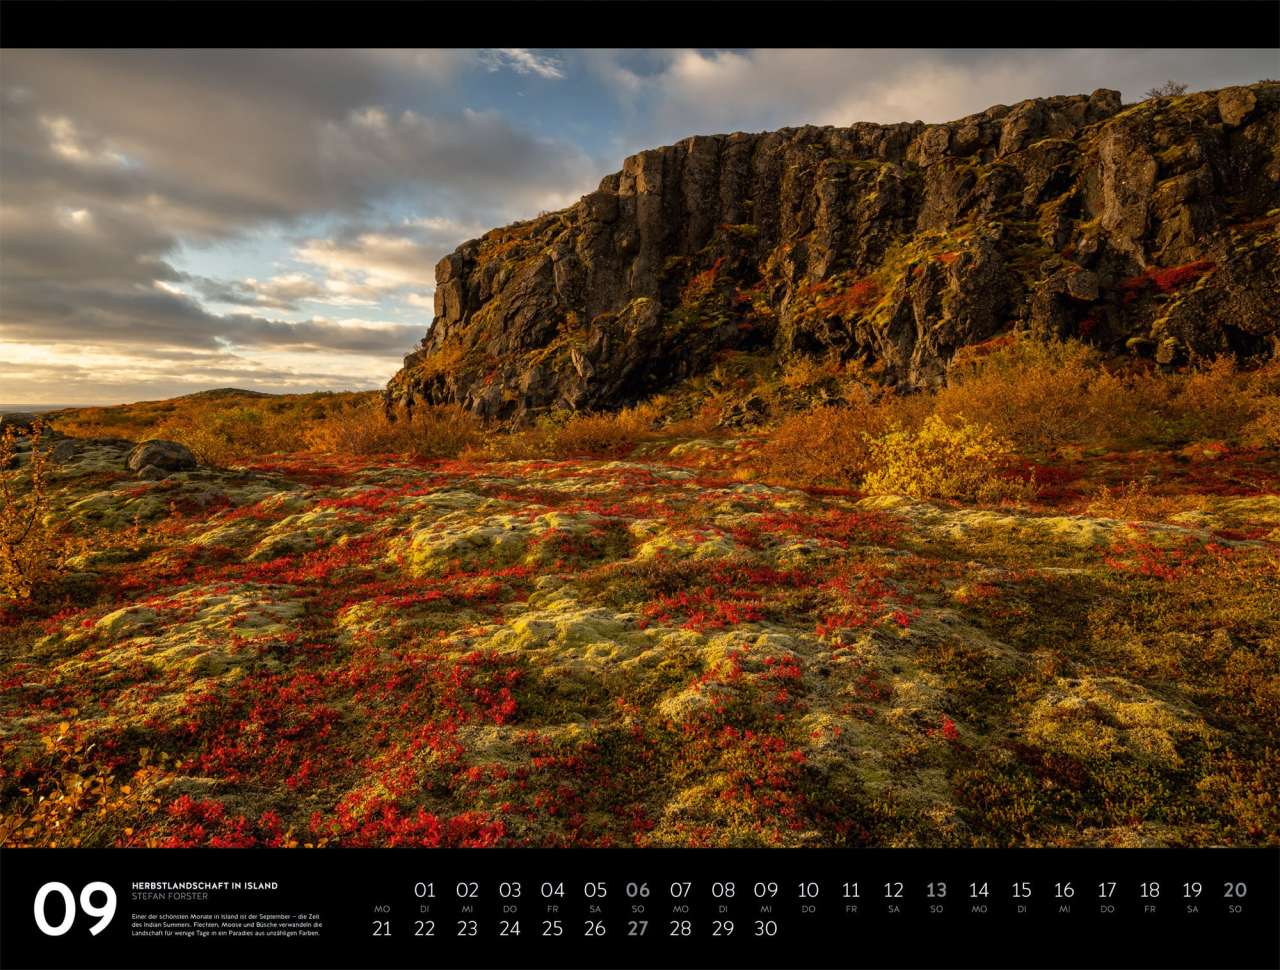This screenshot has width=1280, height=970.
Task: Select the title Herbstlandschaft in Island
Action: [x=205, y=886]
